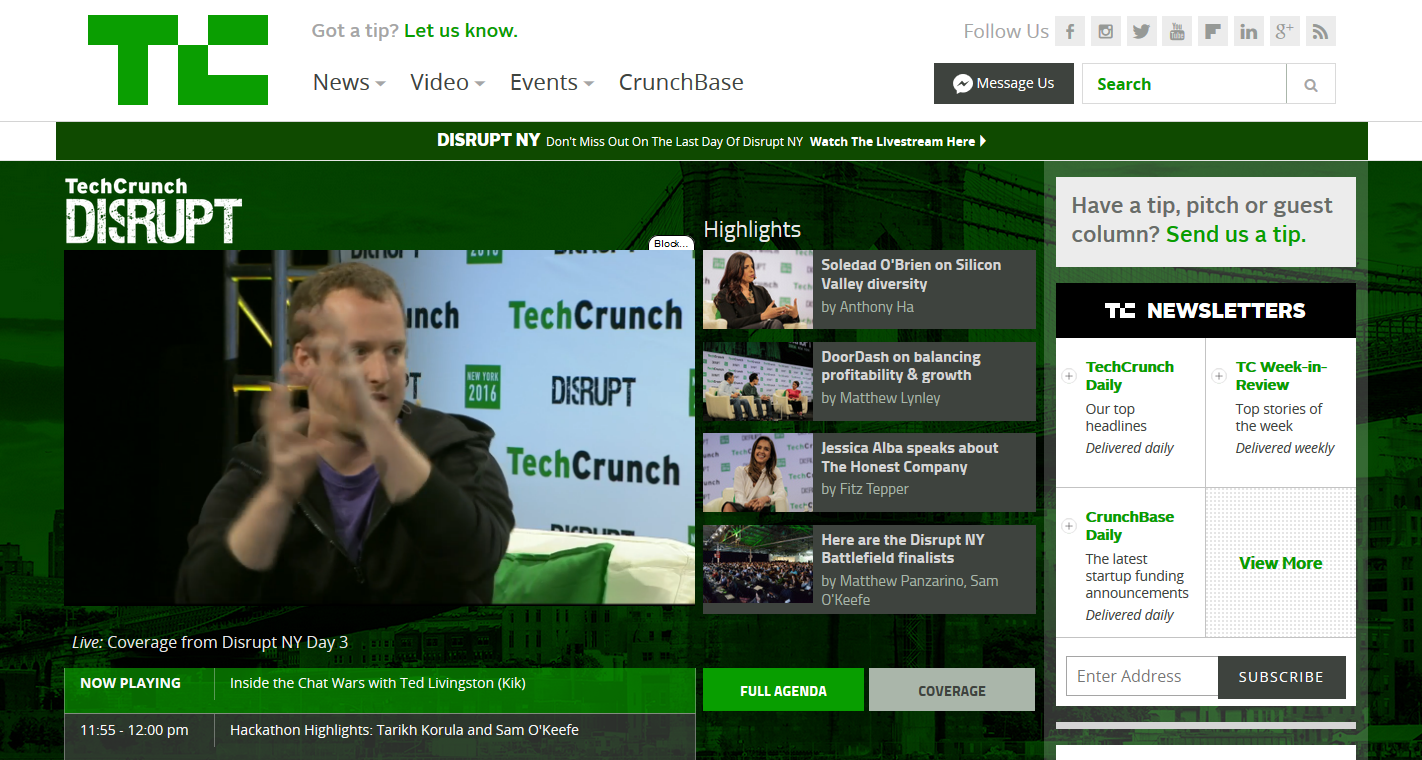
Task: Click the Block... button above video
Action: click(x=671, y=243)
